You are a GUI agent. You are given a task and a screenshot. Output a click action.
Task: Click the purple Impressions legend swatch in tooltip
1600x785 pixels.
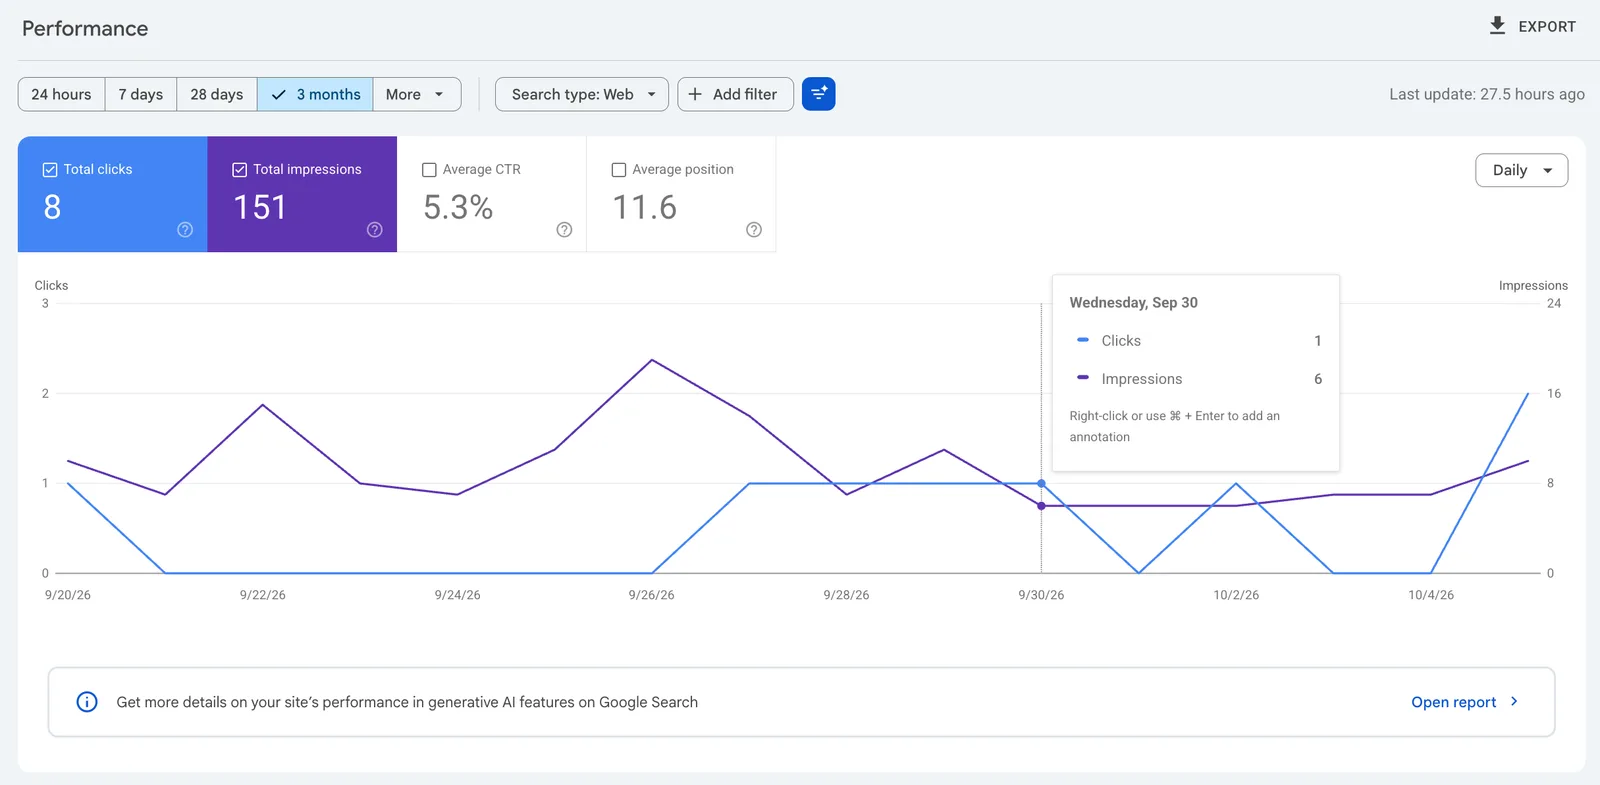pyautogui.click(x=1083, y=378)
